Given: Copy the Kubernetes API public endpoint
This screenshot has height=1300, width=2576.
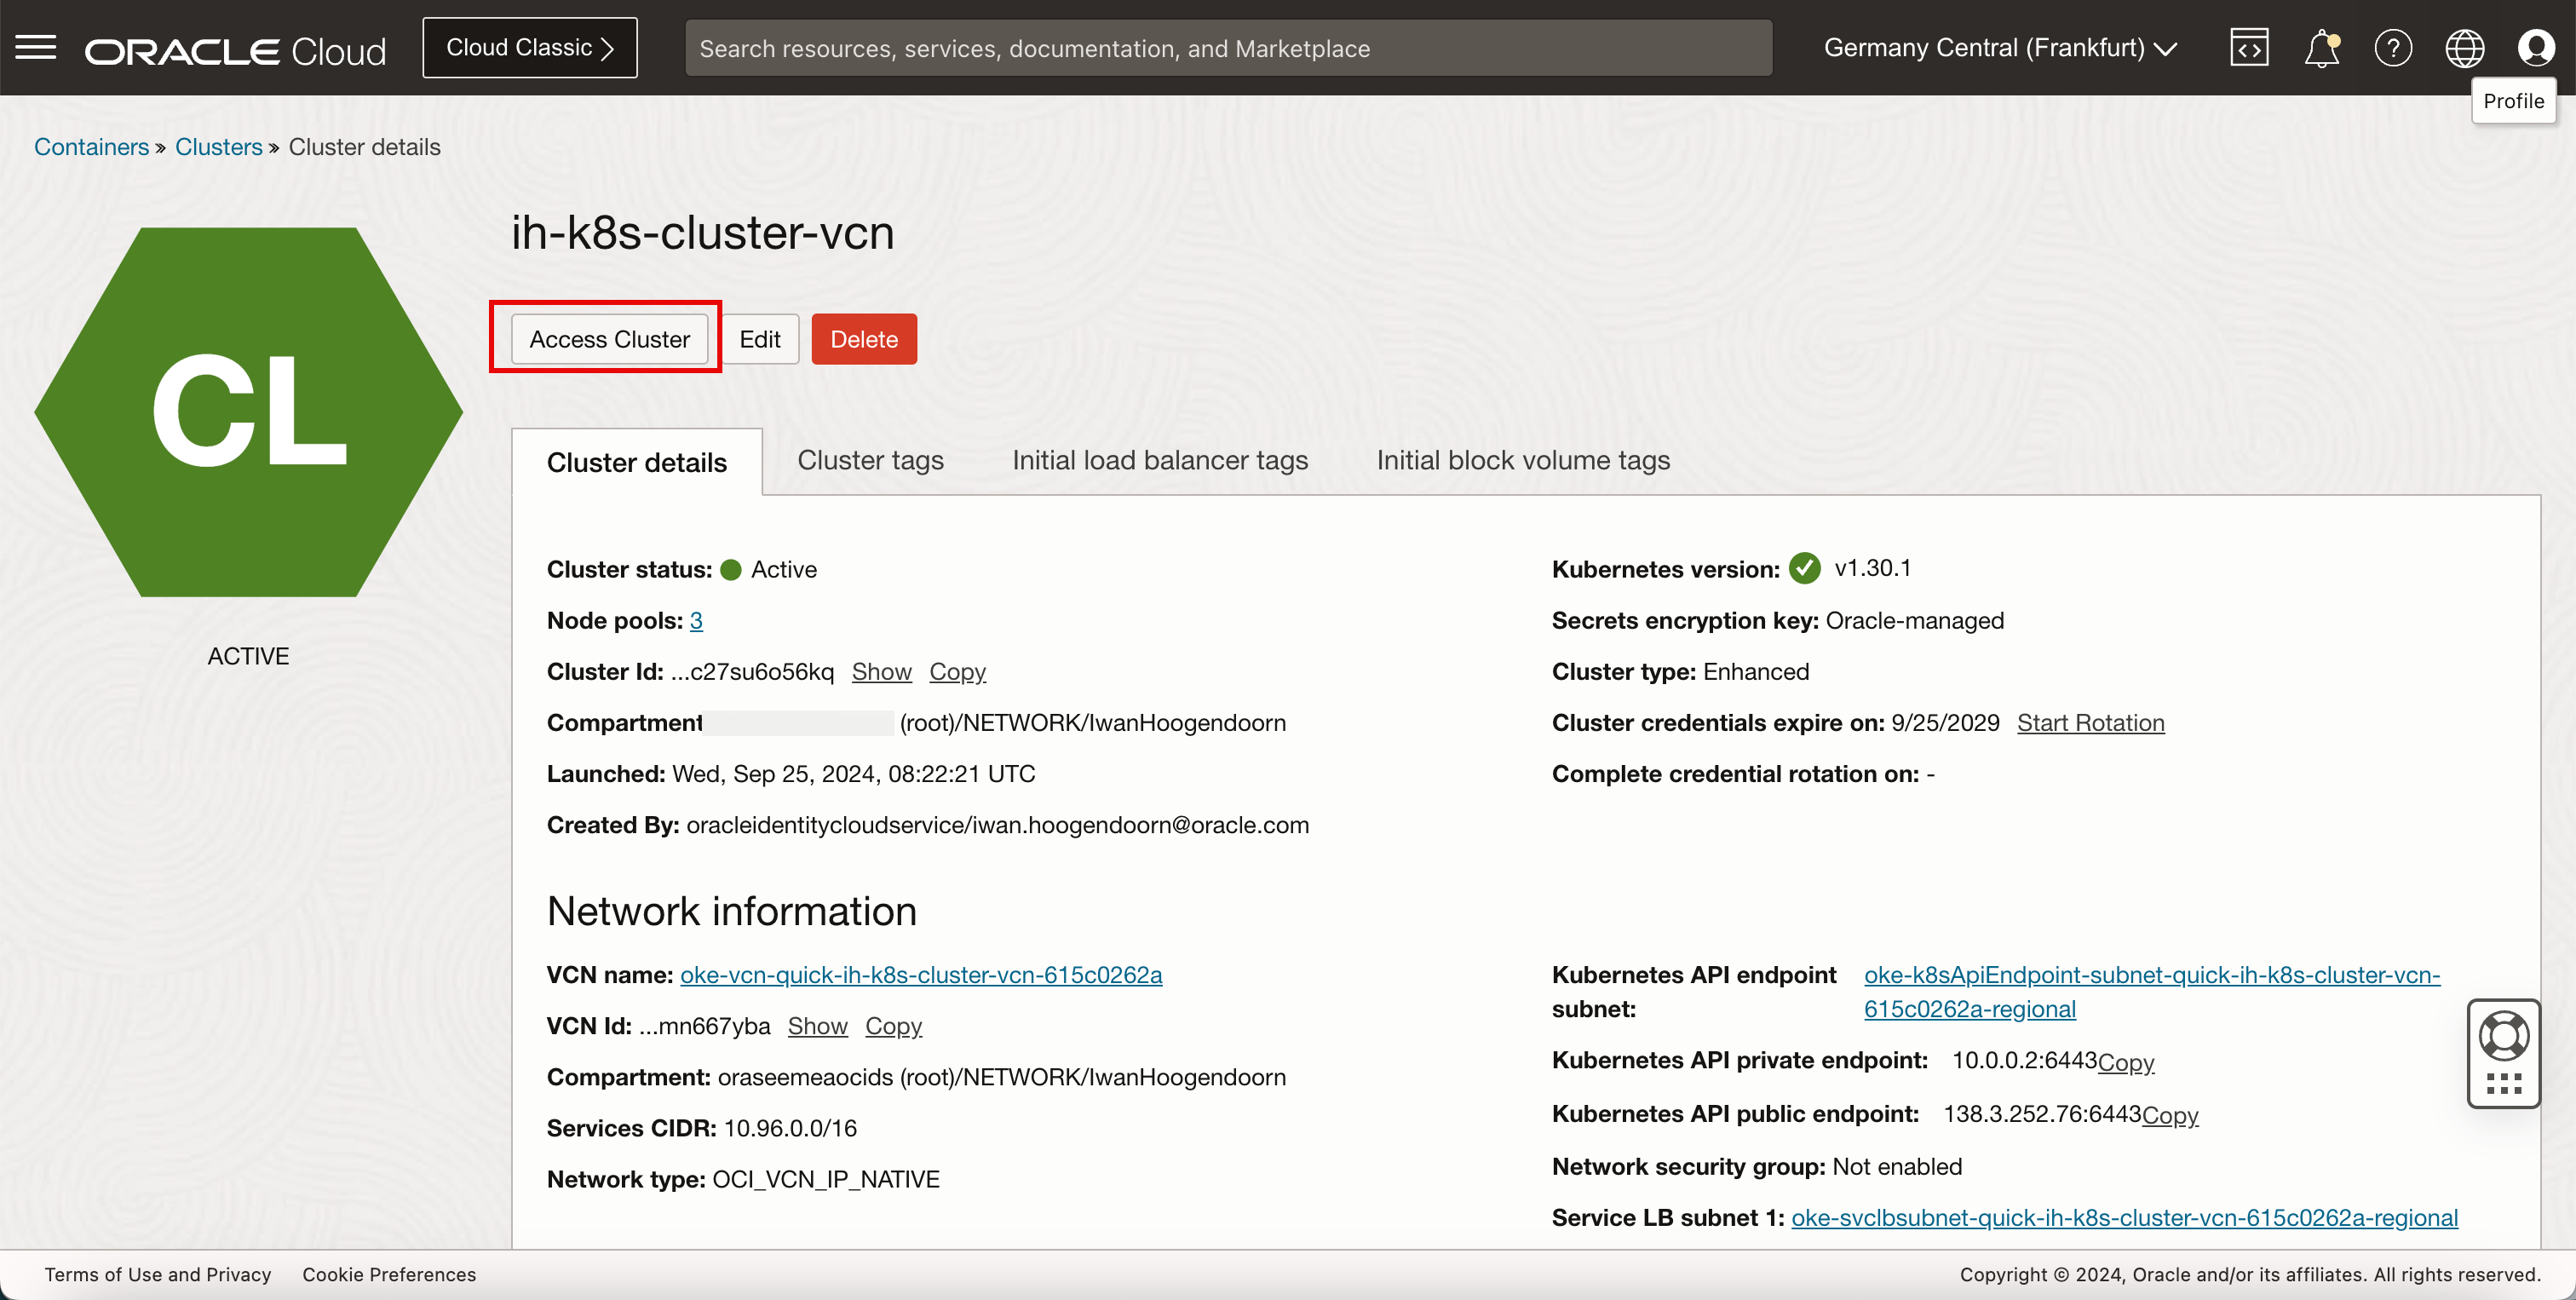Looking at the screenshot, I should click(2170, 1115).
